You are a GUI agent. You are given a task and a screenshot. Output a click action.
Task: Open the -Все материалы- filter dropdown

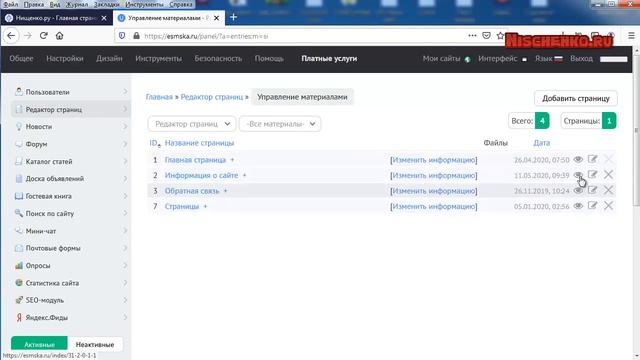tap(280, 124)
